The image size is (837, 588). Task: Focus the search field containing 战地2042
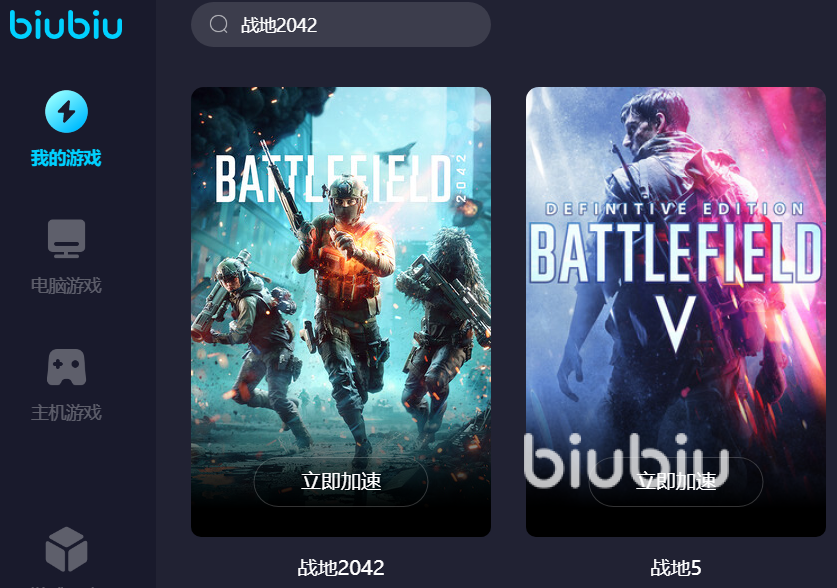341,25
